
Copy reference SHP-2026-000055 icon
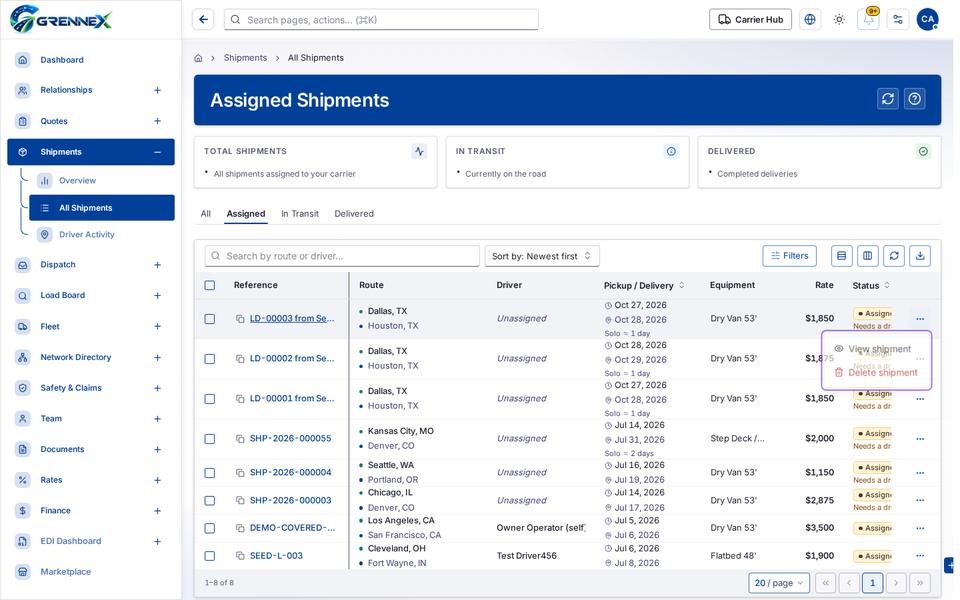pyautogui.click(x=240, y=439)
